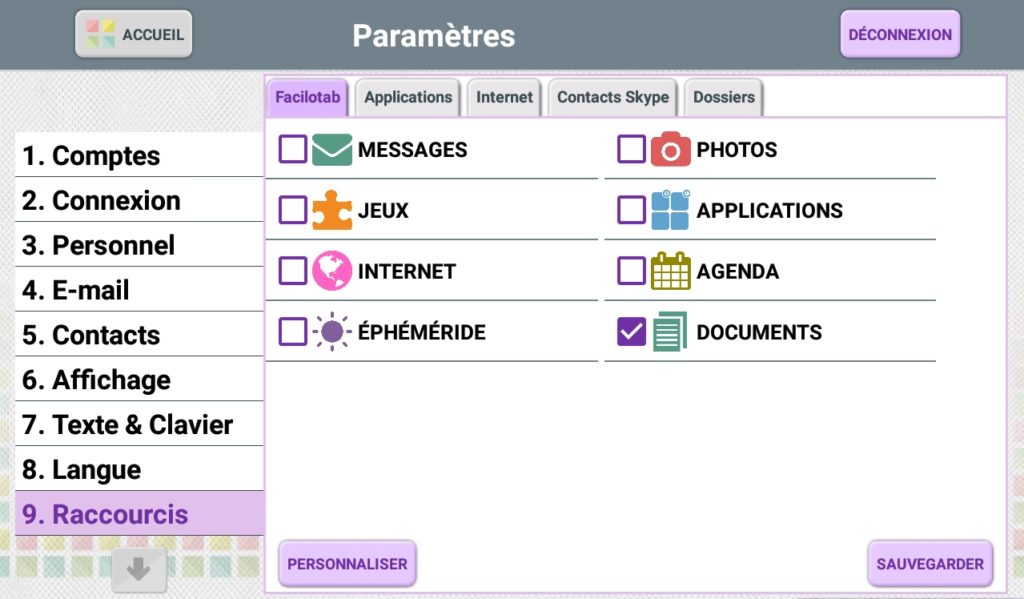Click the pink Internet globe icon
This screenshot has height=599, width=1024.
331,271
